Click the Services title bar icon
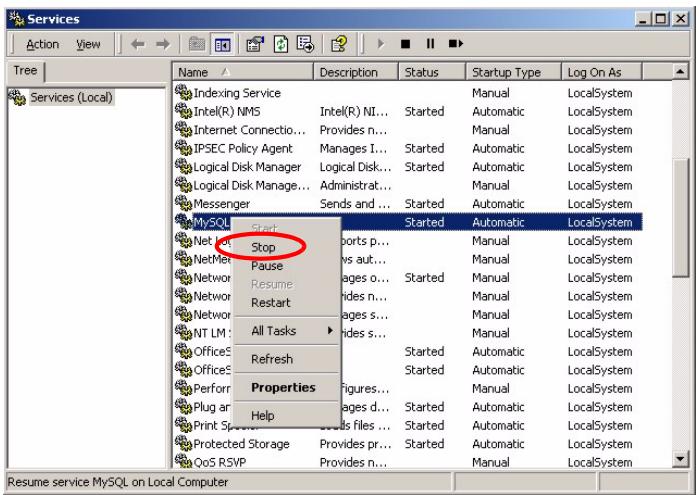This screenshot has height=495, width=699. (x=17, y=19)
